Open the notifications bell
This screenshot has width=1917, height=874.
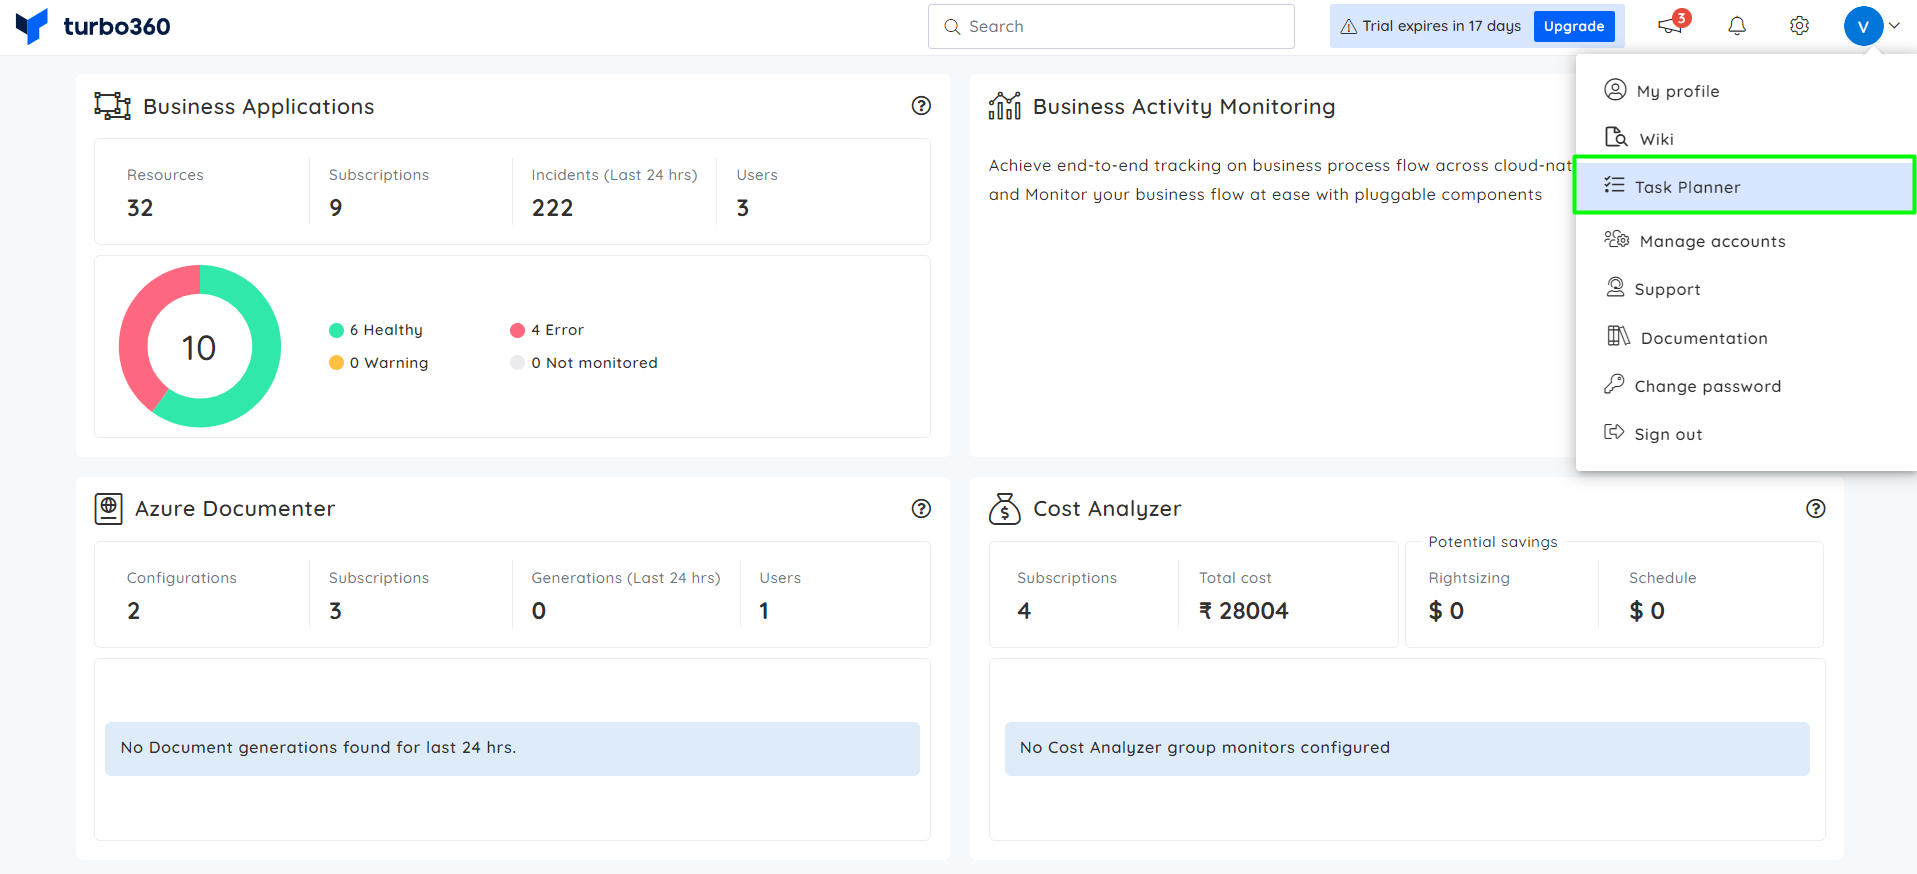point(1737,26)
